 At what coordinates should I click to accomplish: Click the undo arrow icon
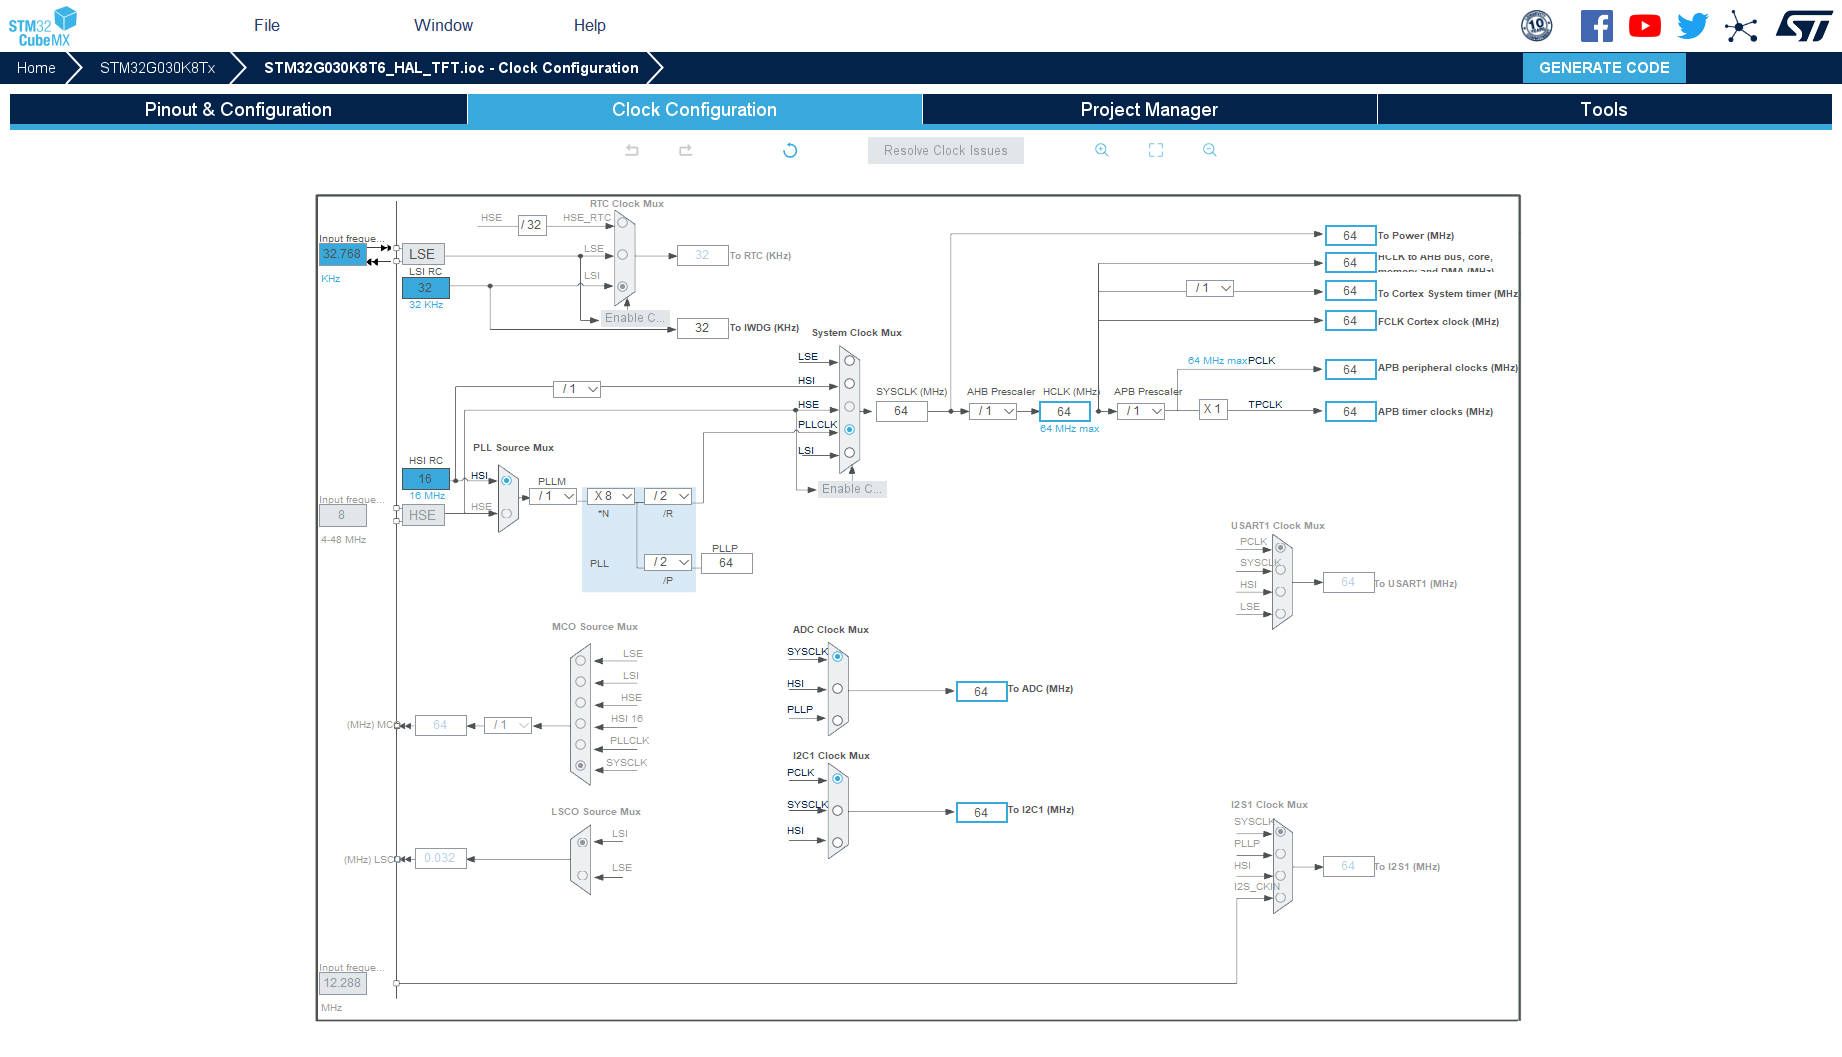click(x=632, y=150)
